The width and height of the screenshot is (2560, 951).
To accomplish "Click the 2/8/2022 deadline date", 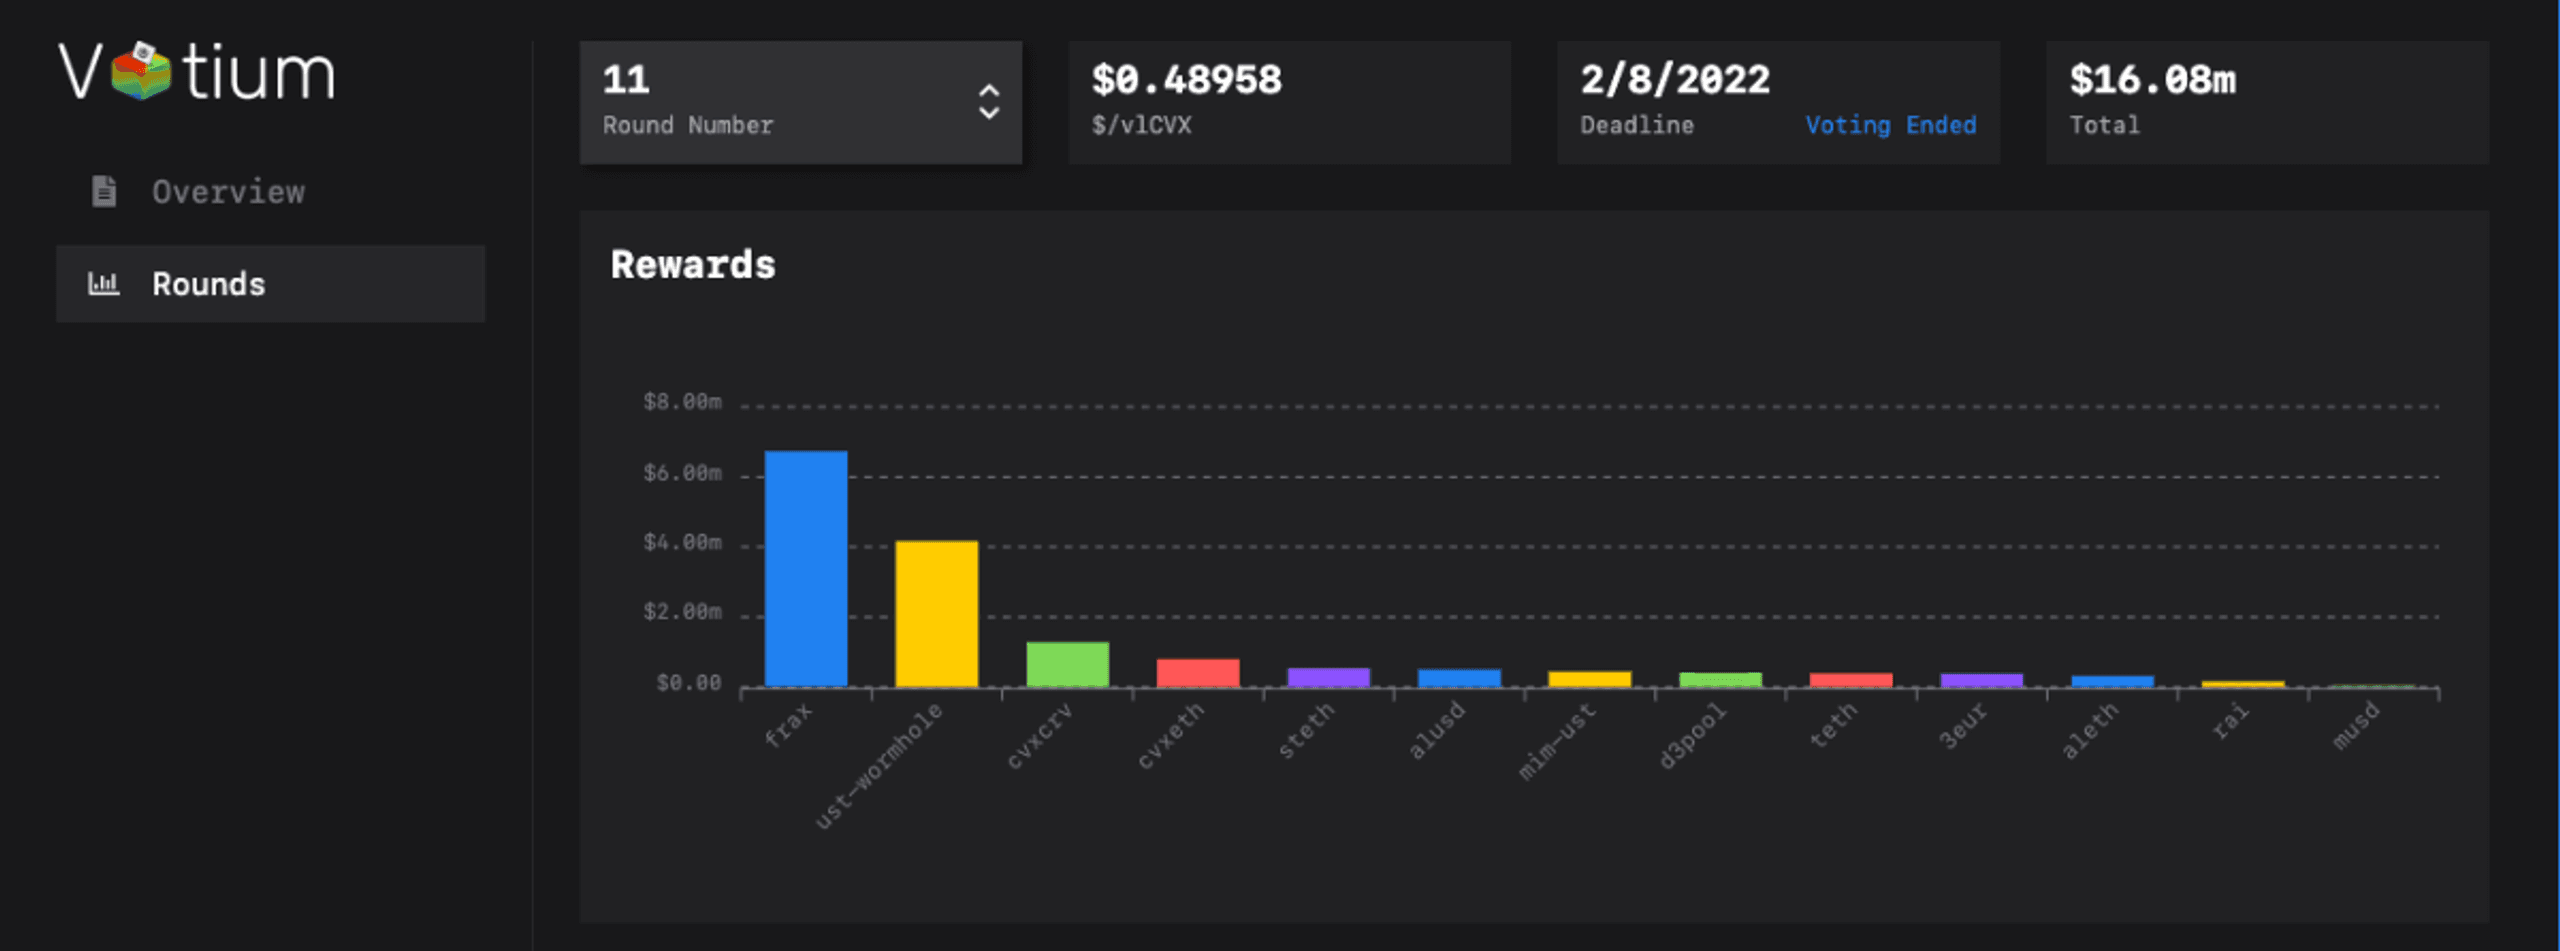I will click(1675, 80).
